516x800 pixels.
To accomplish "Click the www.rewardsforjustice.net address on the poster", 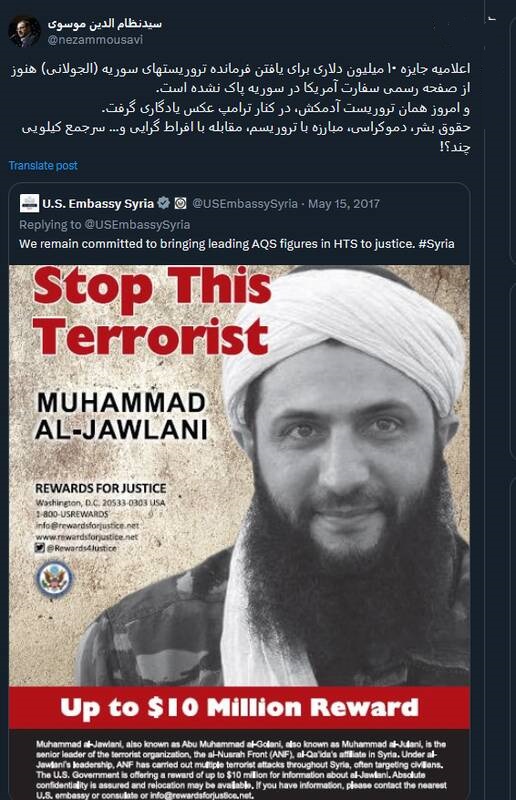I will [87, 537].
